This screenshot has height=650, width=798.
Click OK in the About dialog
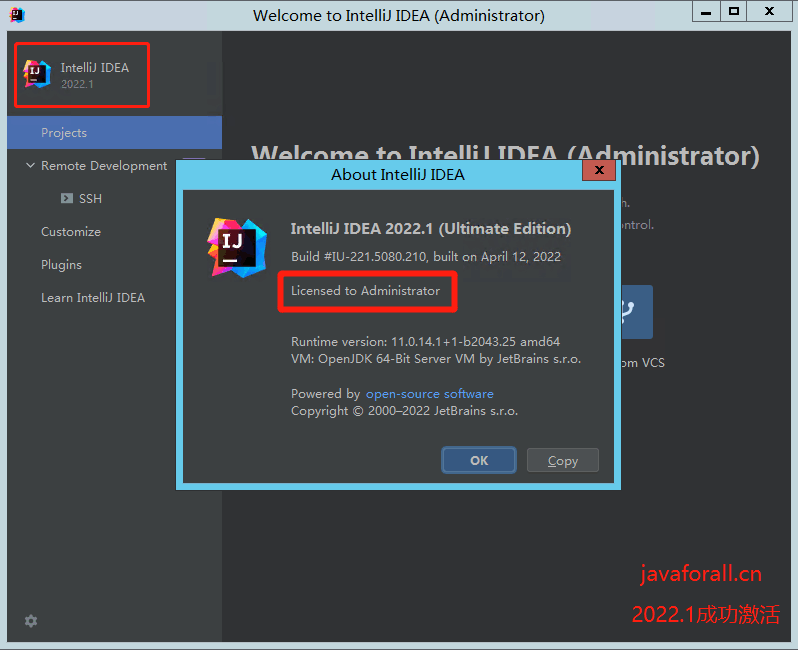point(479,460)
